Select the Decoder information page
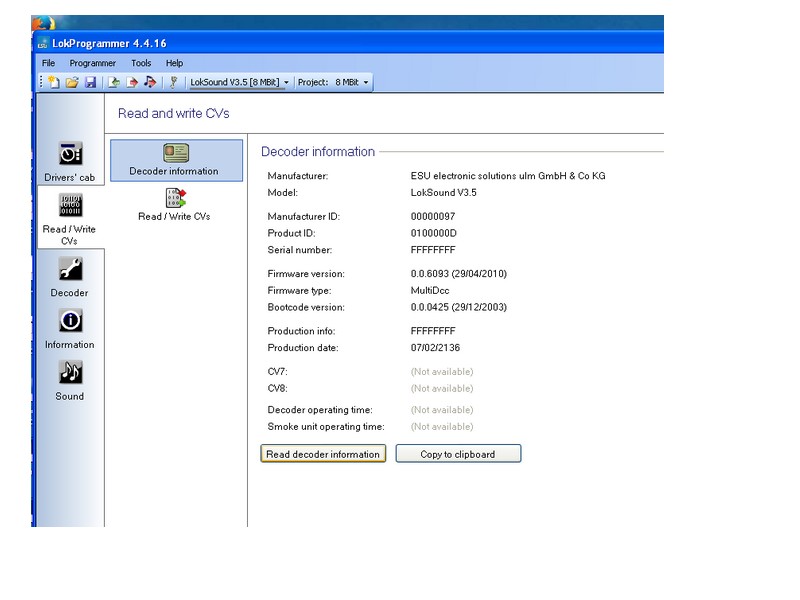 pyautogui.click(x=177, y=160)
